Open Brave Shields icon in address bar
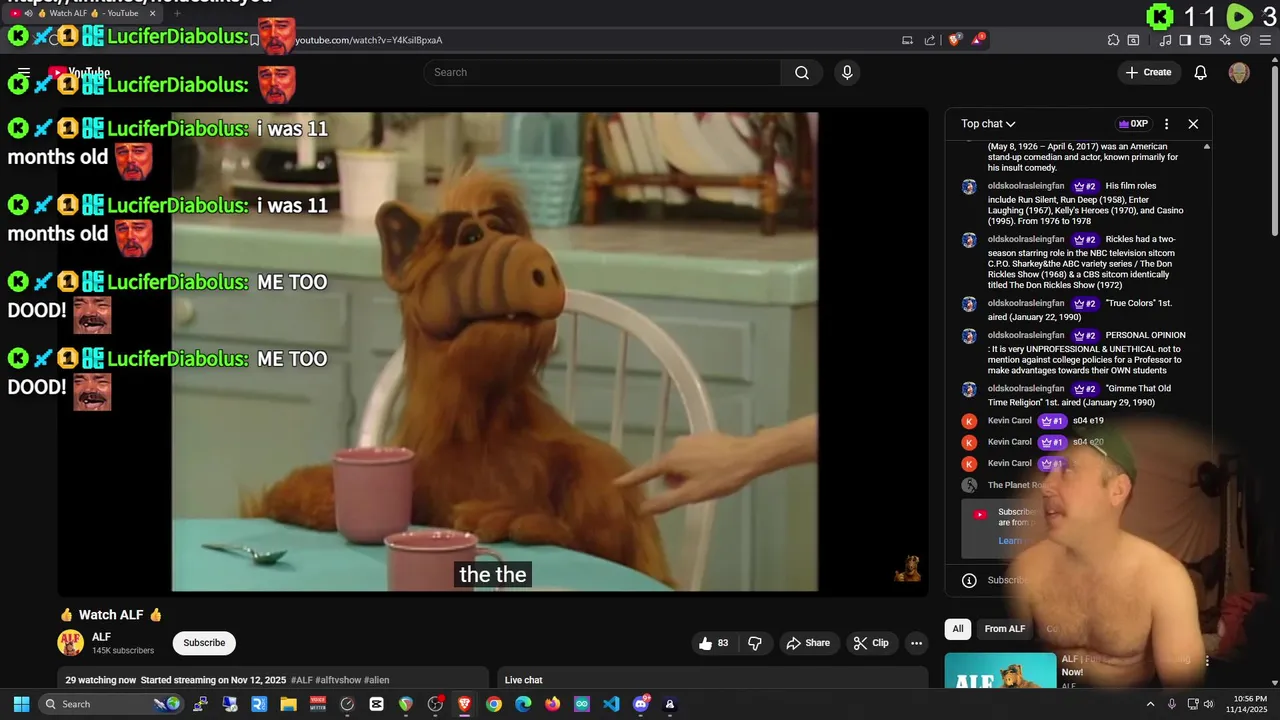Image resolution: width=1280 pixels, height=720 pixels. [x=954, y=40]
